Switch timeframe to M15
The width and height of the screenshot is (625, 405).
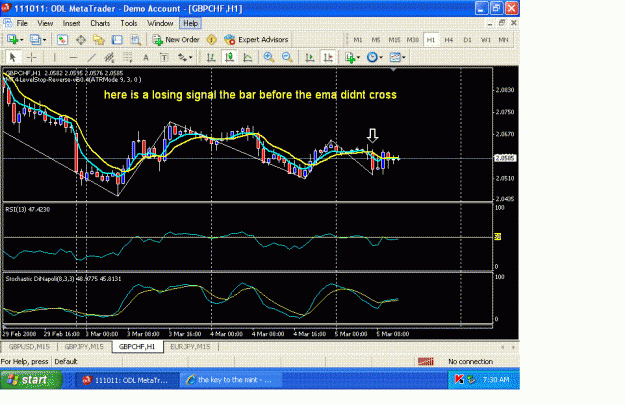coord(394,40)
